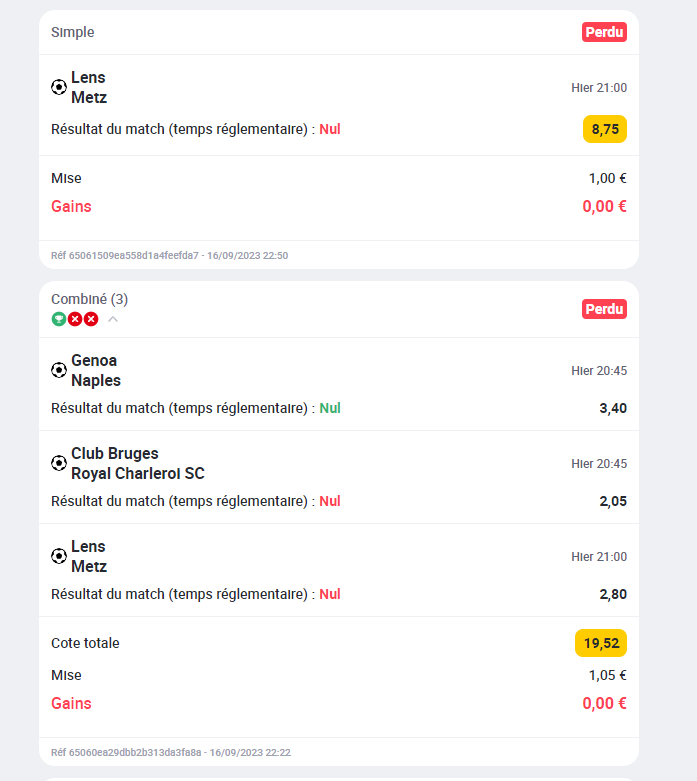The height and width of the screenshot is (781, 697).
Task: Click the yellow 19,52 total odds badge
Action: tap(601, 643)
